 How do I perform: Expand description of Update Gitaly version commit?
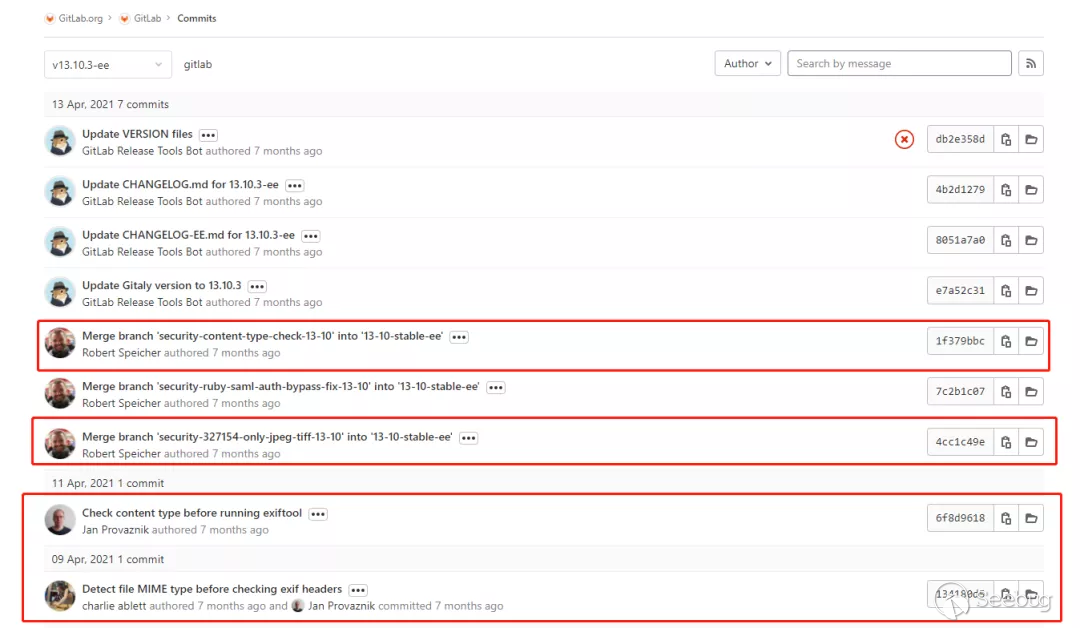[257, 286]
